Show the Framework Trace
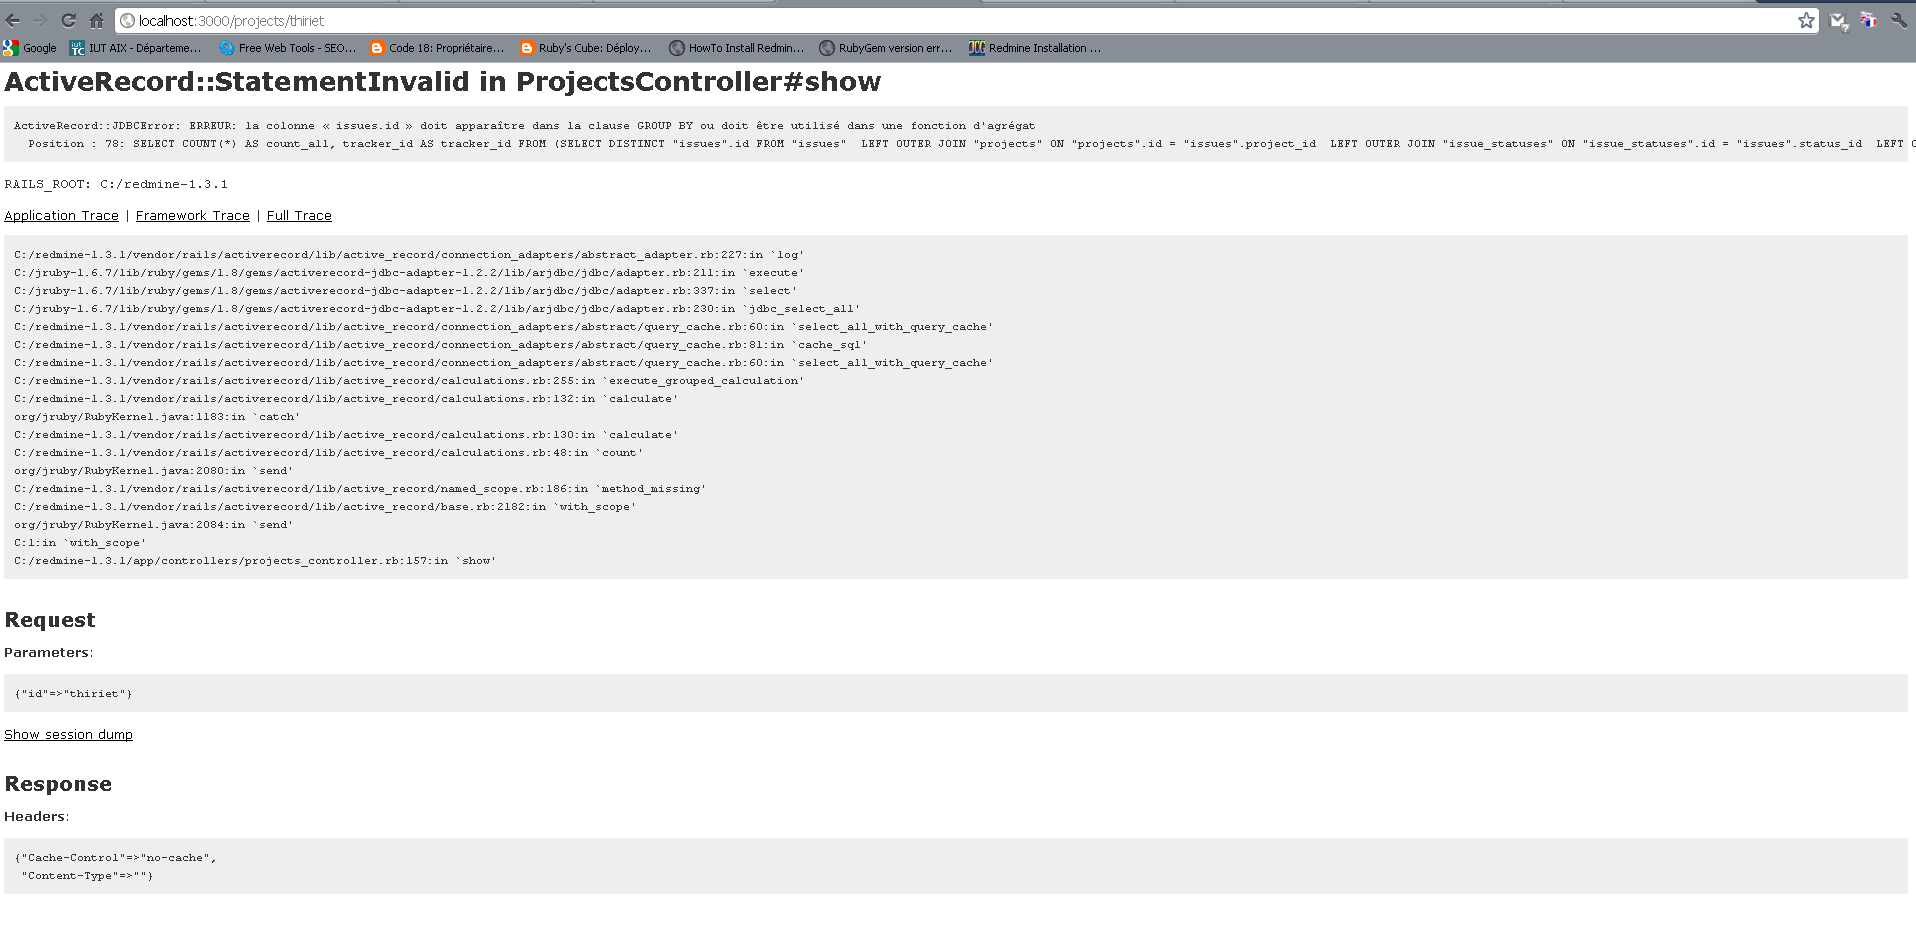 click(x=193, y=215)
